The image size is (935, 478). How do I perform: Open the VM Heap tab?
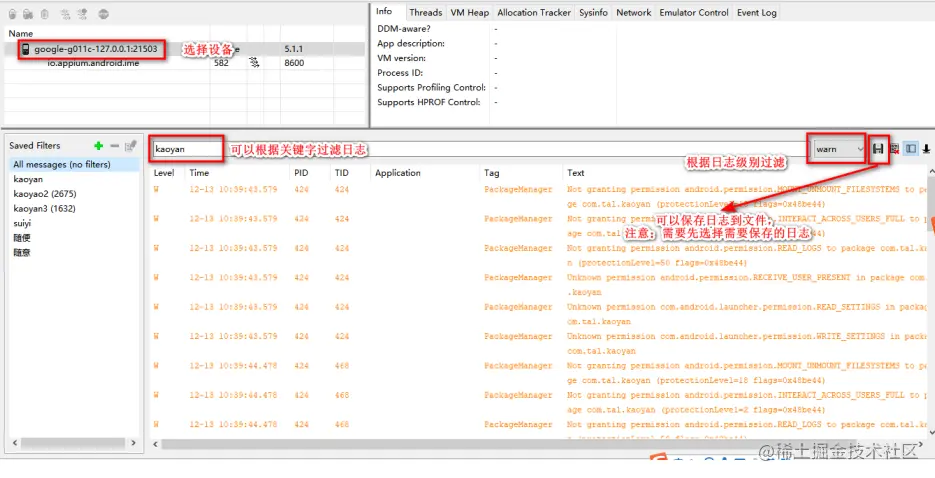pos(470,13)
